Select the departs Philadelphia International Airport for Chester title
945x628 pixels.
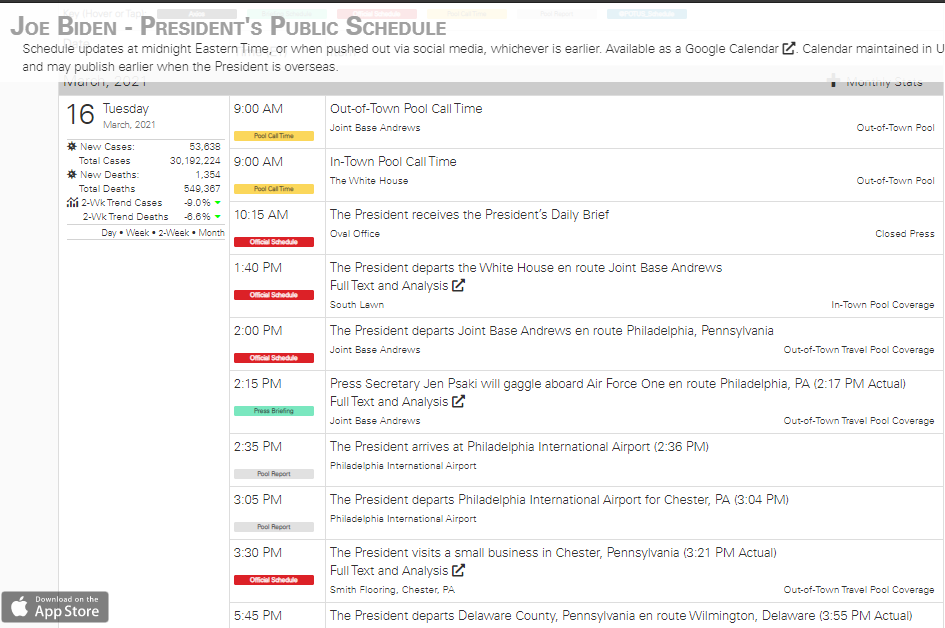(559, 500)
